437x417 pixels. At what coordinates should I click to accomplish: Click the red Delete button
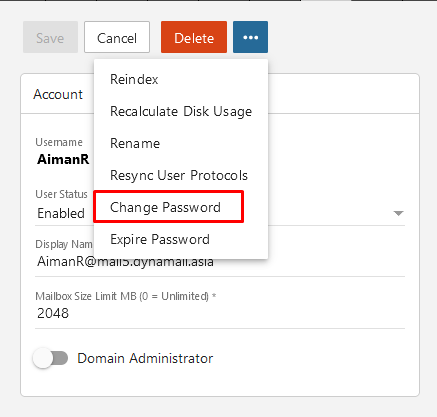tap(194, 37)
